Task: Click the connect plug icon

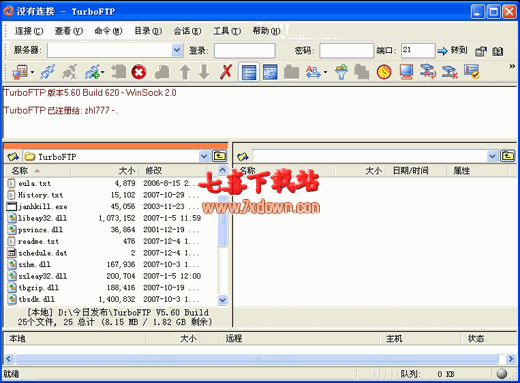Action: pos(48,72)
